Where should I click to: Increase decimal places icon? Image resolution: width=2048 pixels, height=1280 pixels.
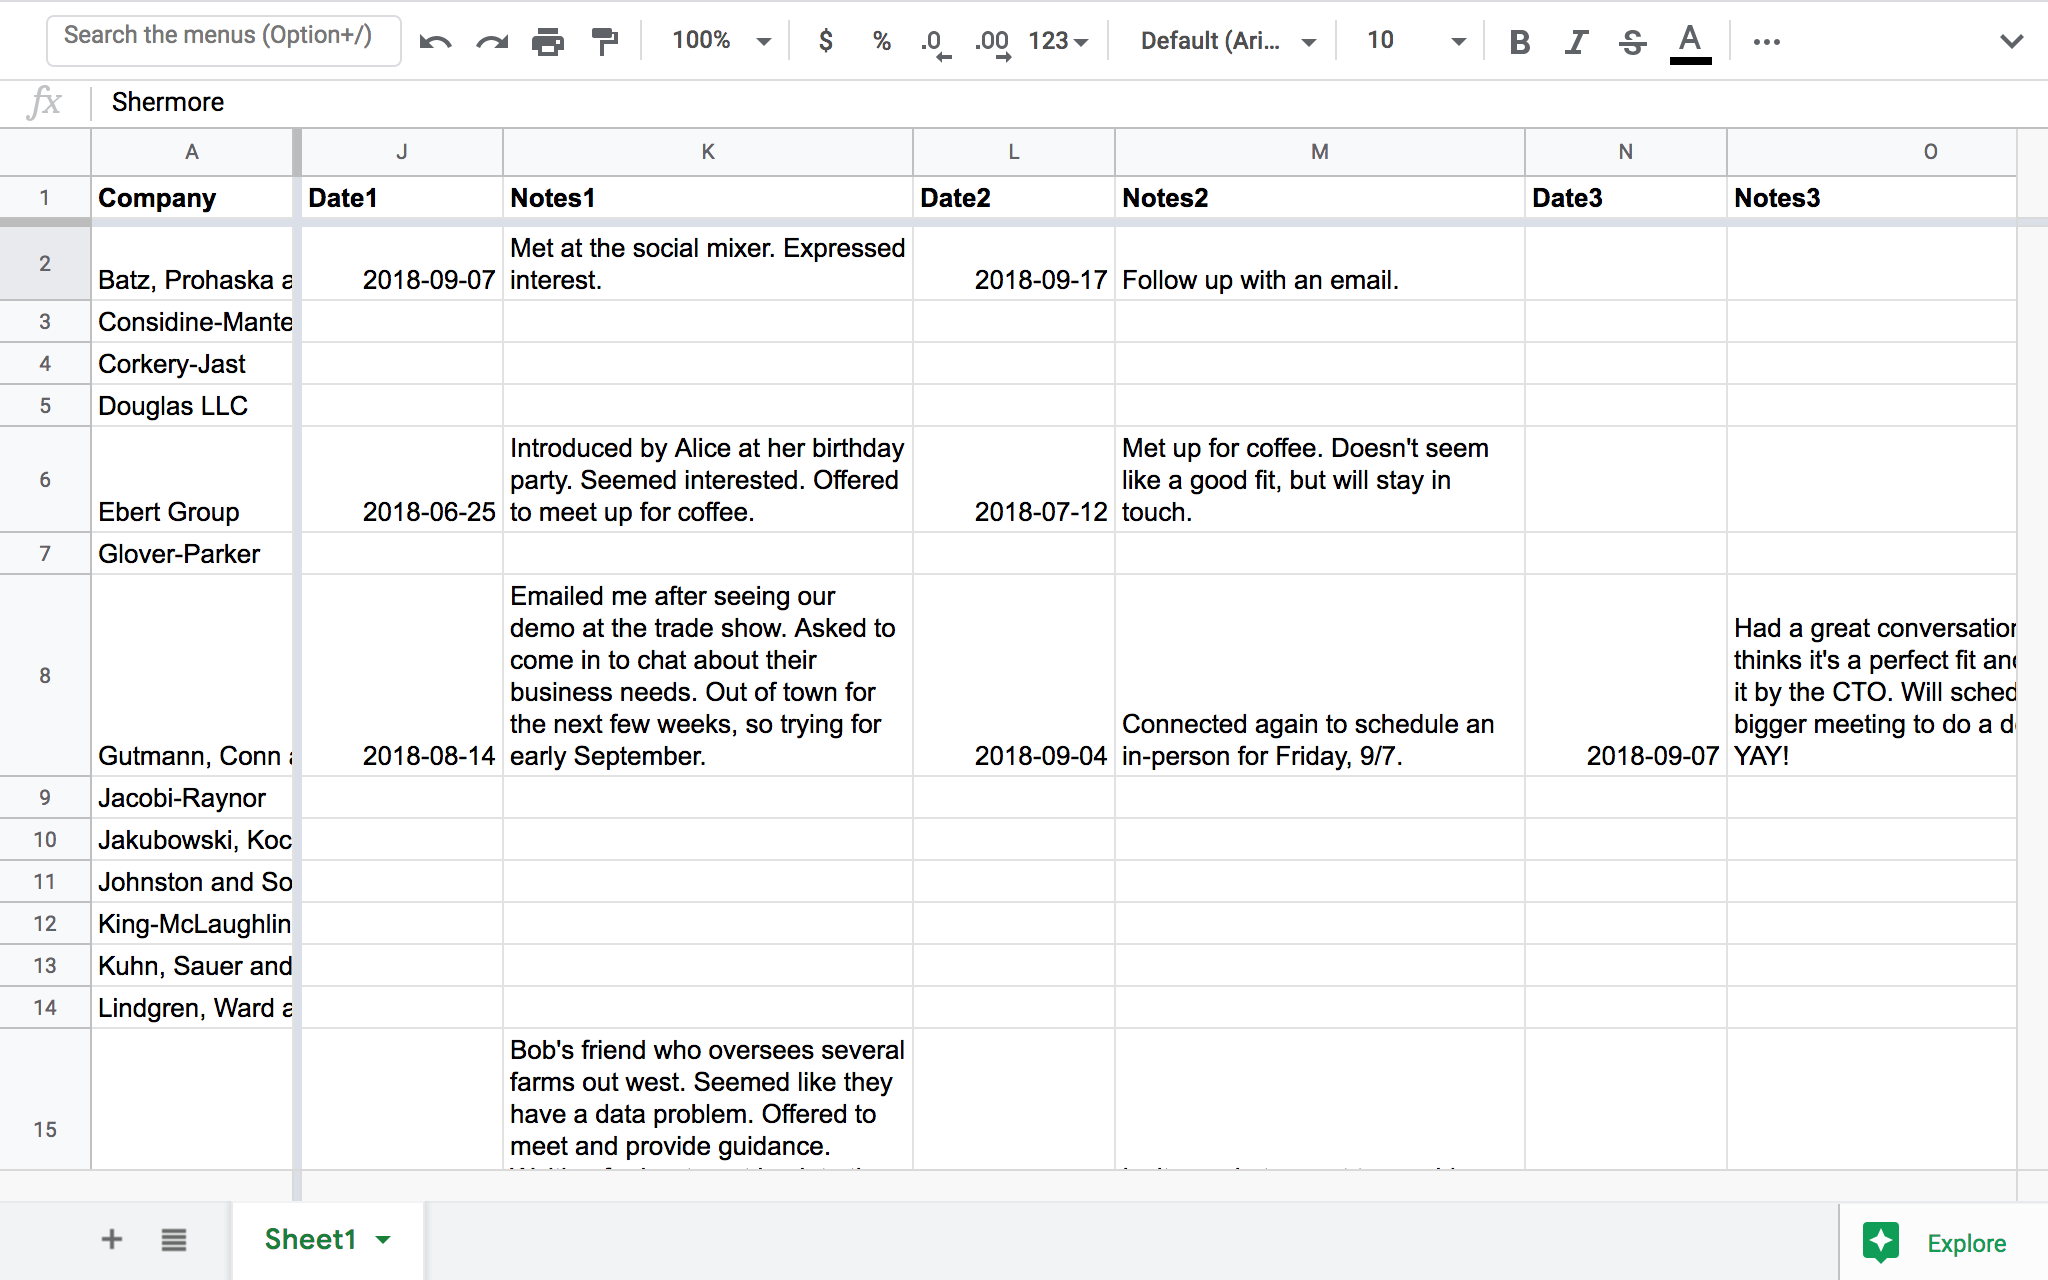pos(991,40)
